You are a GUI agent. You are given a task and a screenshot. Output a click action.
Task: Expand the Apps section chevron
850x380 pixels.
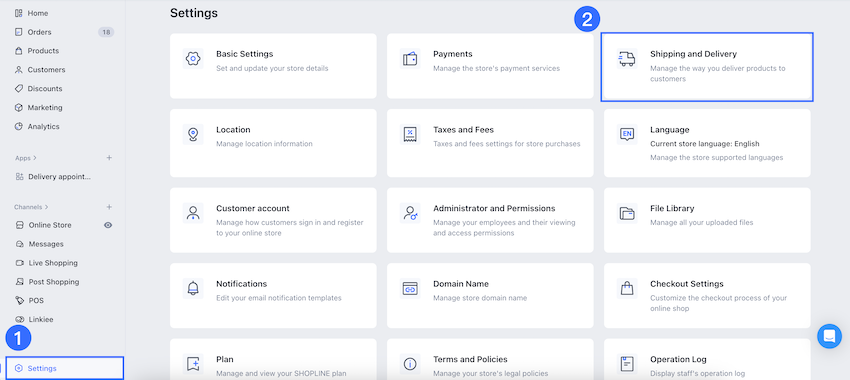(35, 158)
